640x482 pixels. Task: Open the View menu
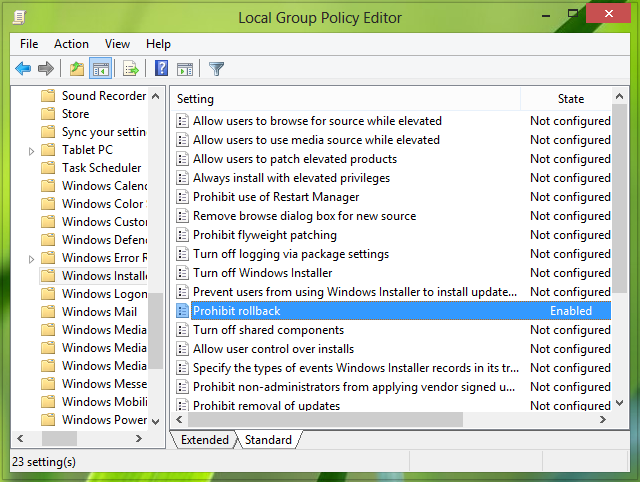(x=118, y=44)
